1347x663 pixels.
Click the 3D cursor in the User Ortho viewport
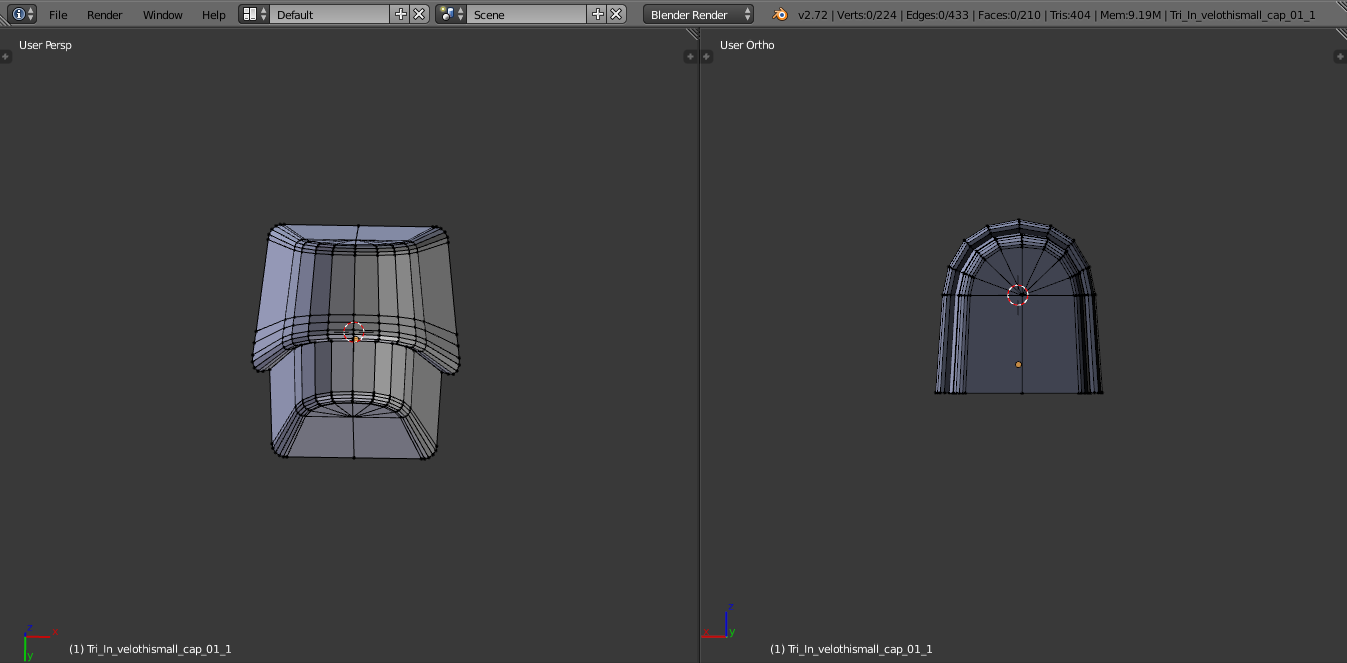[1017, 295]
